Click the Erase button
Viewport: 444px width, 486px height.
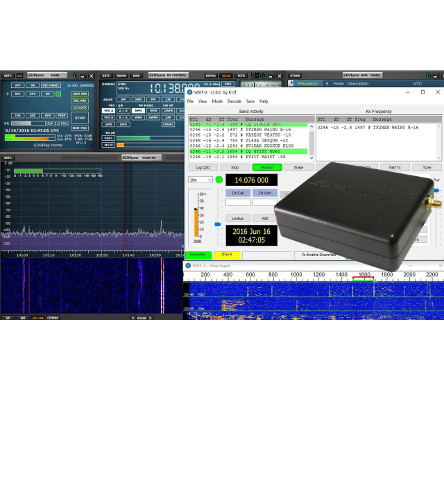(299, 167)
